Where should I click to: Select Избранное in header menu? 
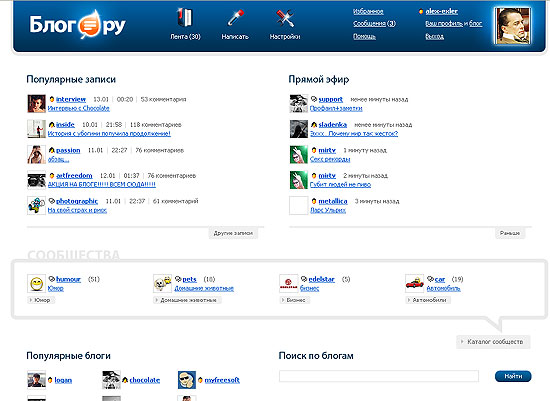click(368, 12)
